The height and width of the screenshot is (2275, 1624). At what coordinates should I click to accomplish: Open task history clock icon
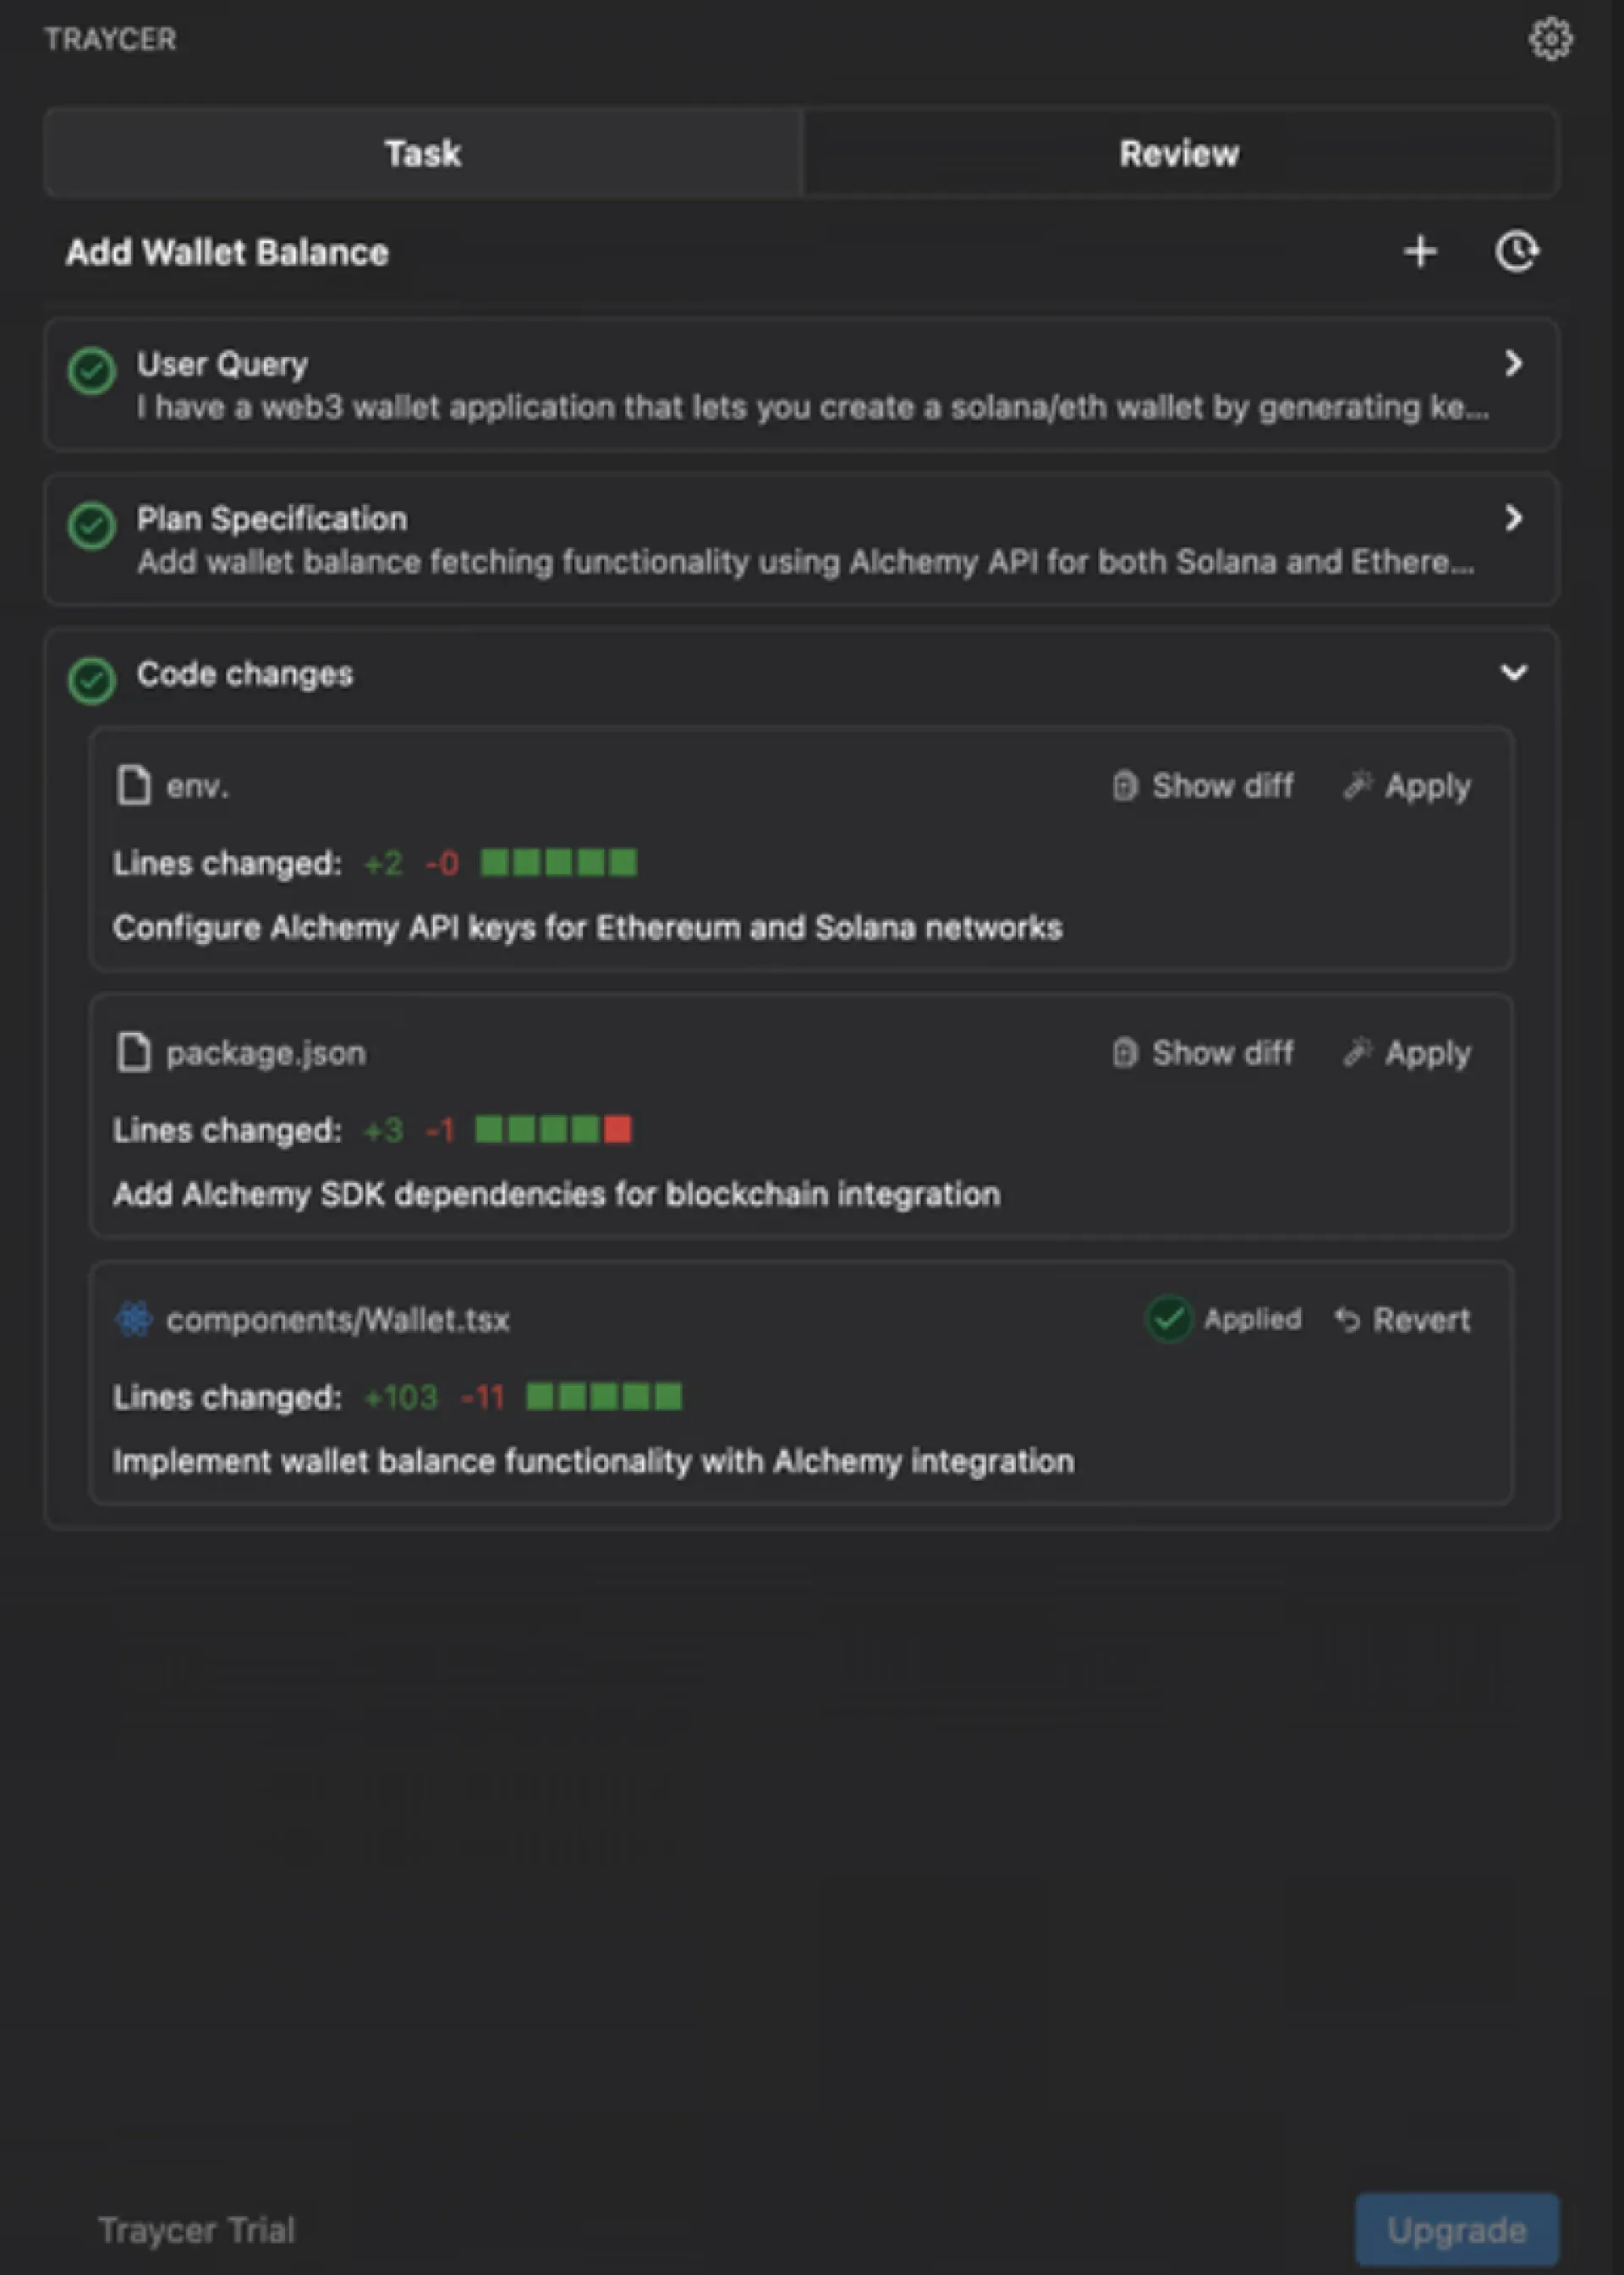tap(1517, 252)
